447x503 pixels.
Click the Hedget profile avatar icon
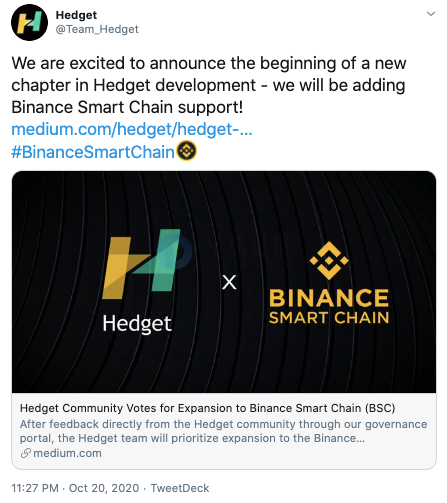[x=29, y=22]
